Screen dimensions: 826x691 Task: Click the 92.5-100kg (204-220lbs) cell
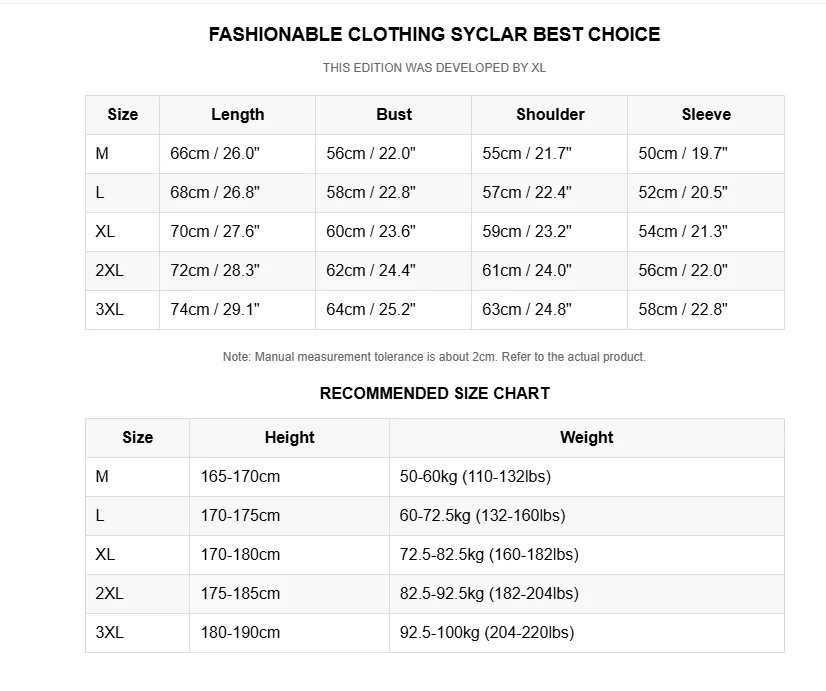pyautogui.click(x=587, y=633)
